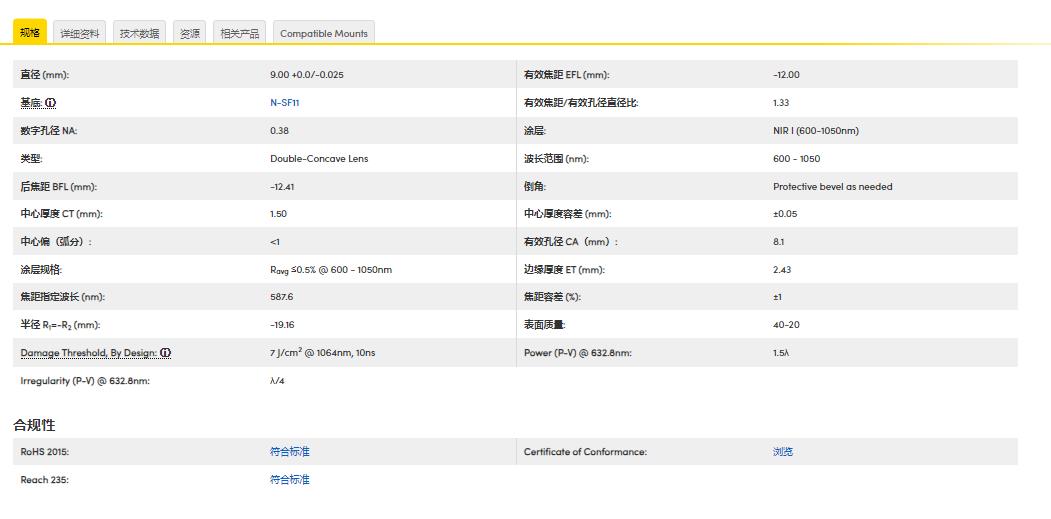Click center thickness value 1.50
Viewport: 1051px width, 519px height.
[x=278, y=214]
